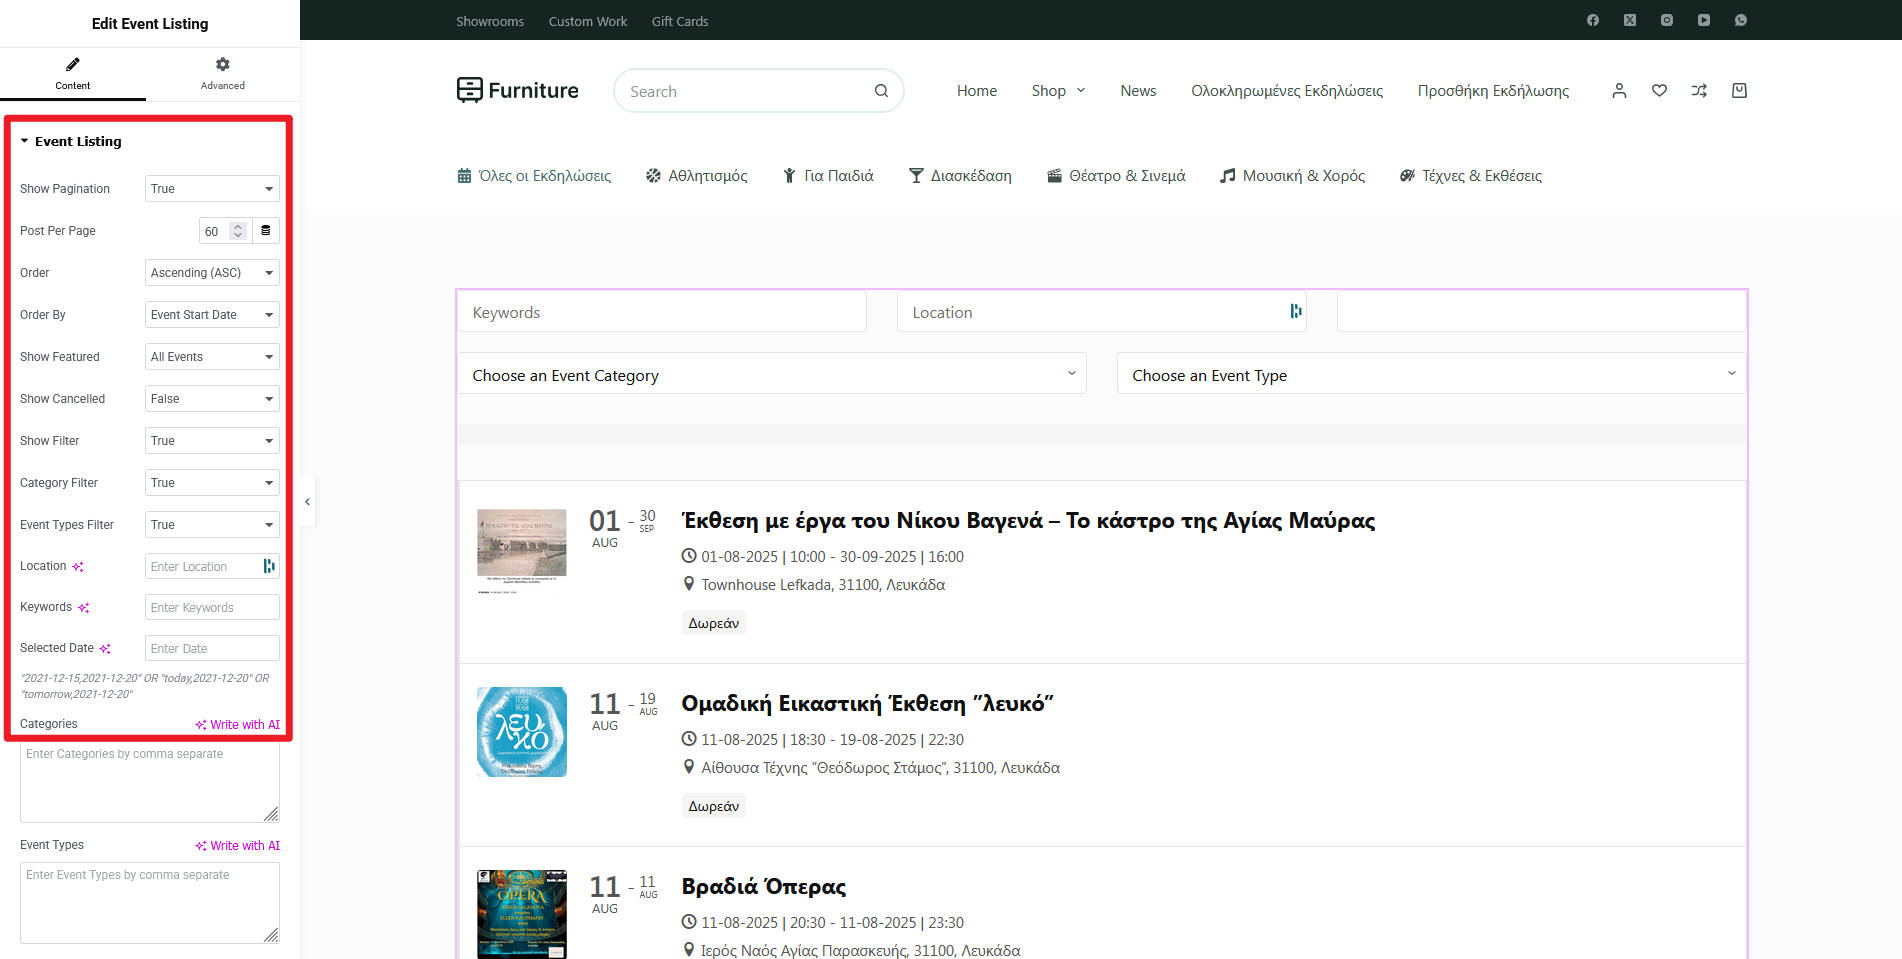Expand the Shop menu
1902x959 pixels.
click(x=1058, y=91)
